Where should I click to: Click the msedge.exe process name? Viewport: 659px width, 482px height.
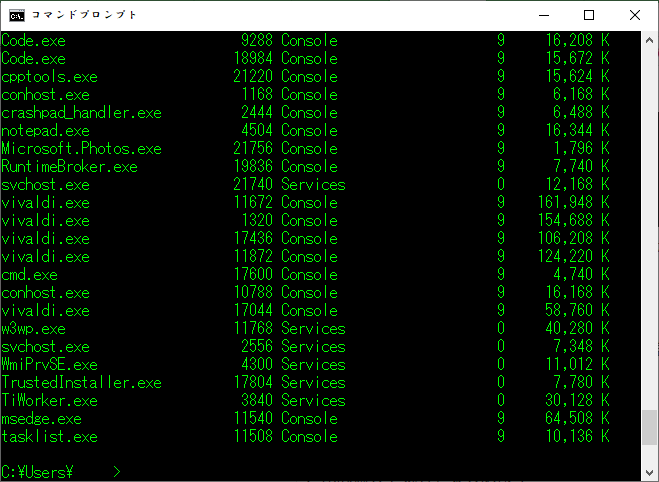coord(41,419)
